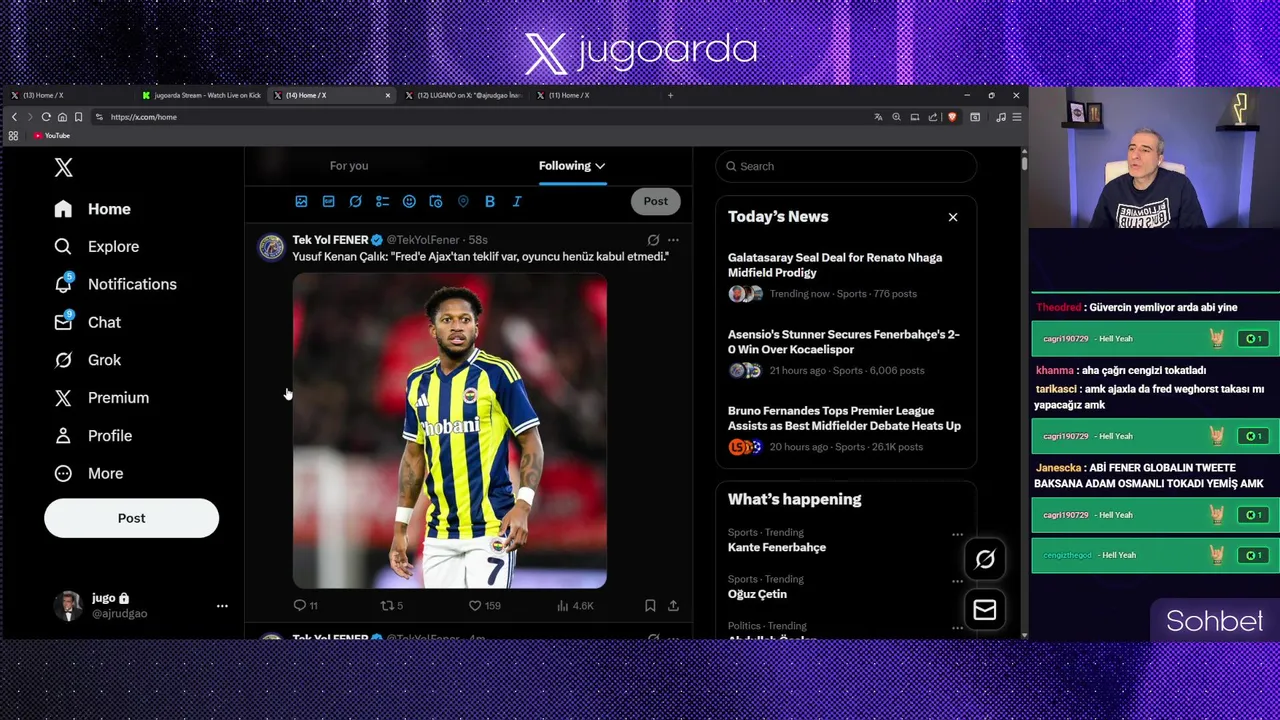Viewport: 1280px width, 720px height.
Task: Click the large white Post button in sidebar
Action: coord(131,518)
